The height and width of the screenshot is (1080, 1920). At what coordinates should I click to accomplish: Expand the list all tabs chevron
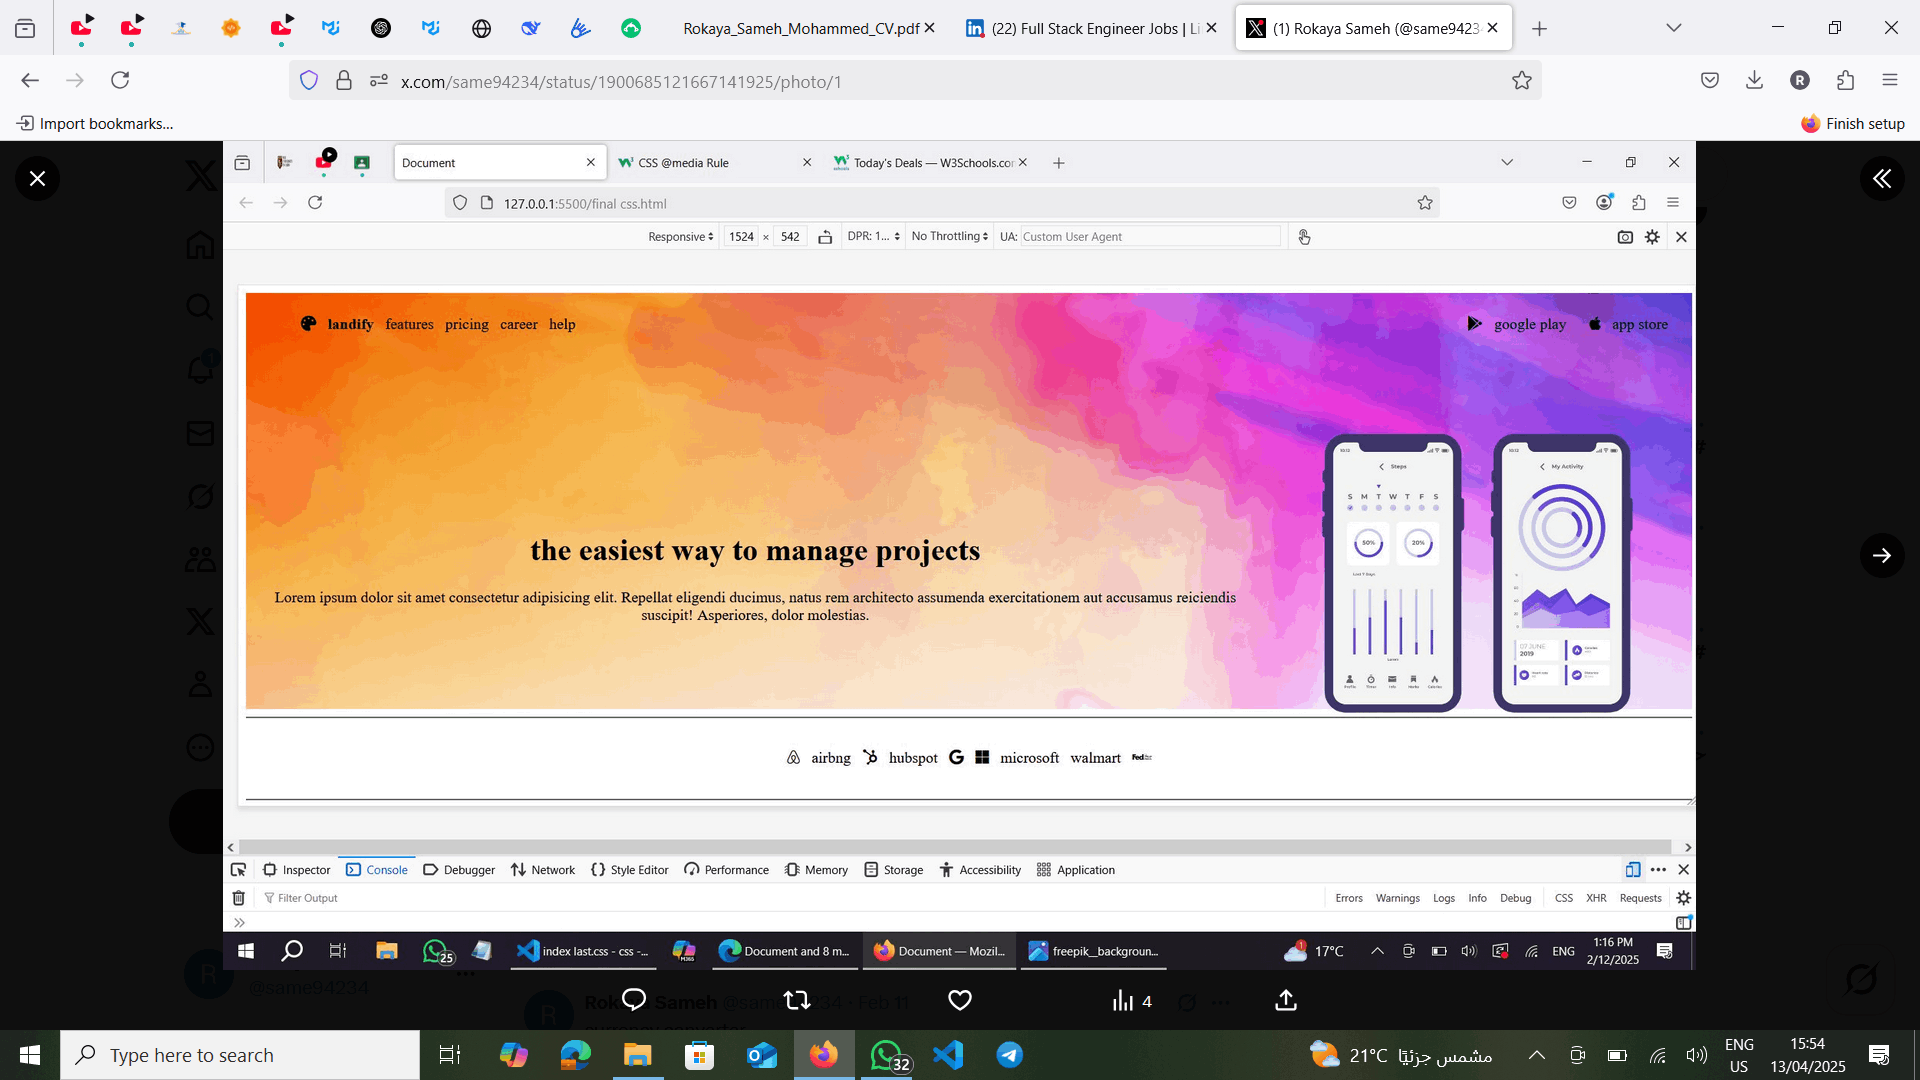click(1673, 28)
